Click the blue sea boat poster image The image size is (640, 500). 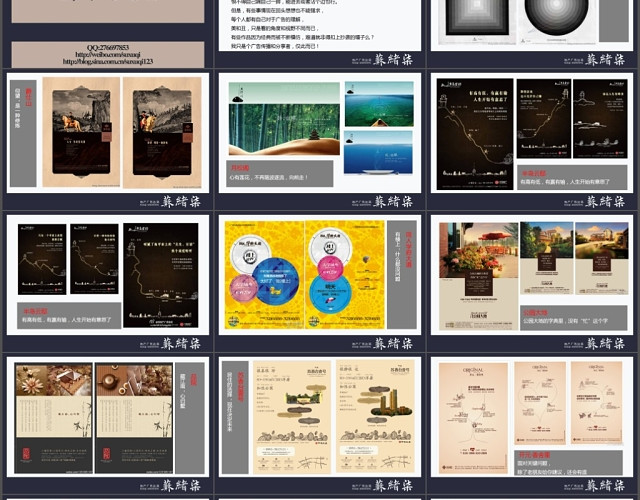(378, 153)
